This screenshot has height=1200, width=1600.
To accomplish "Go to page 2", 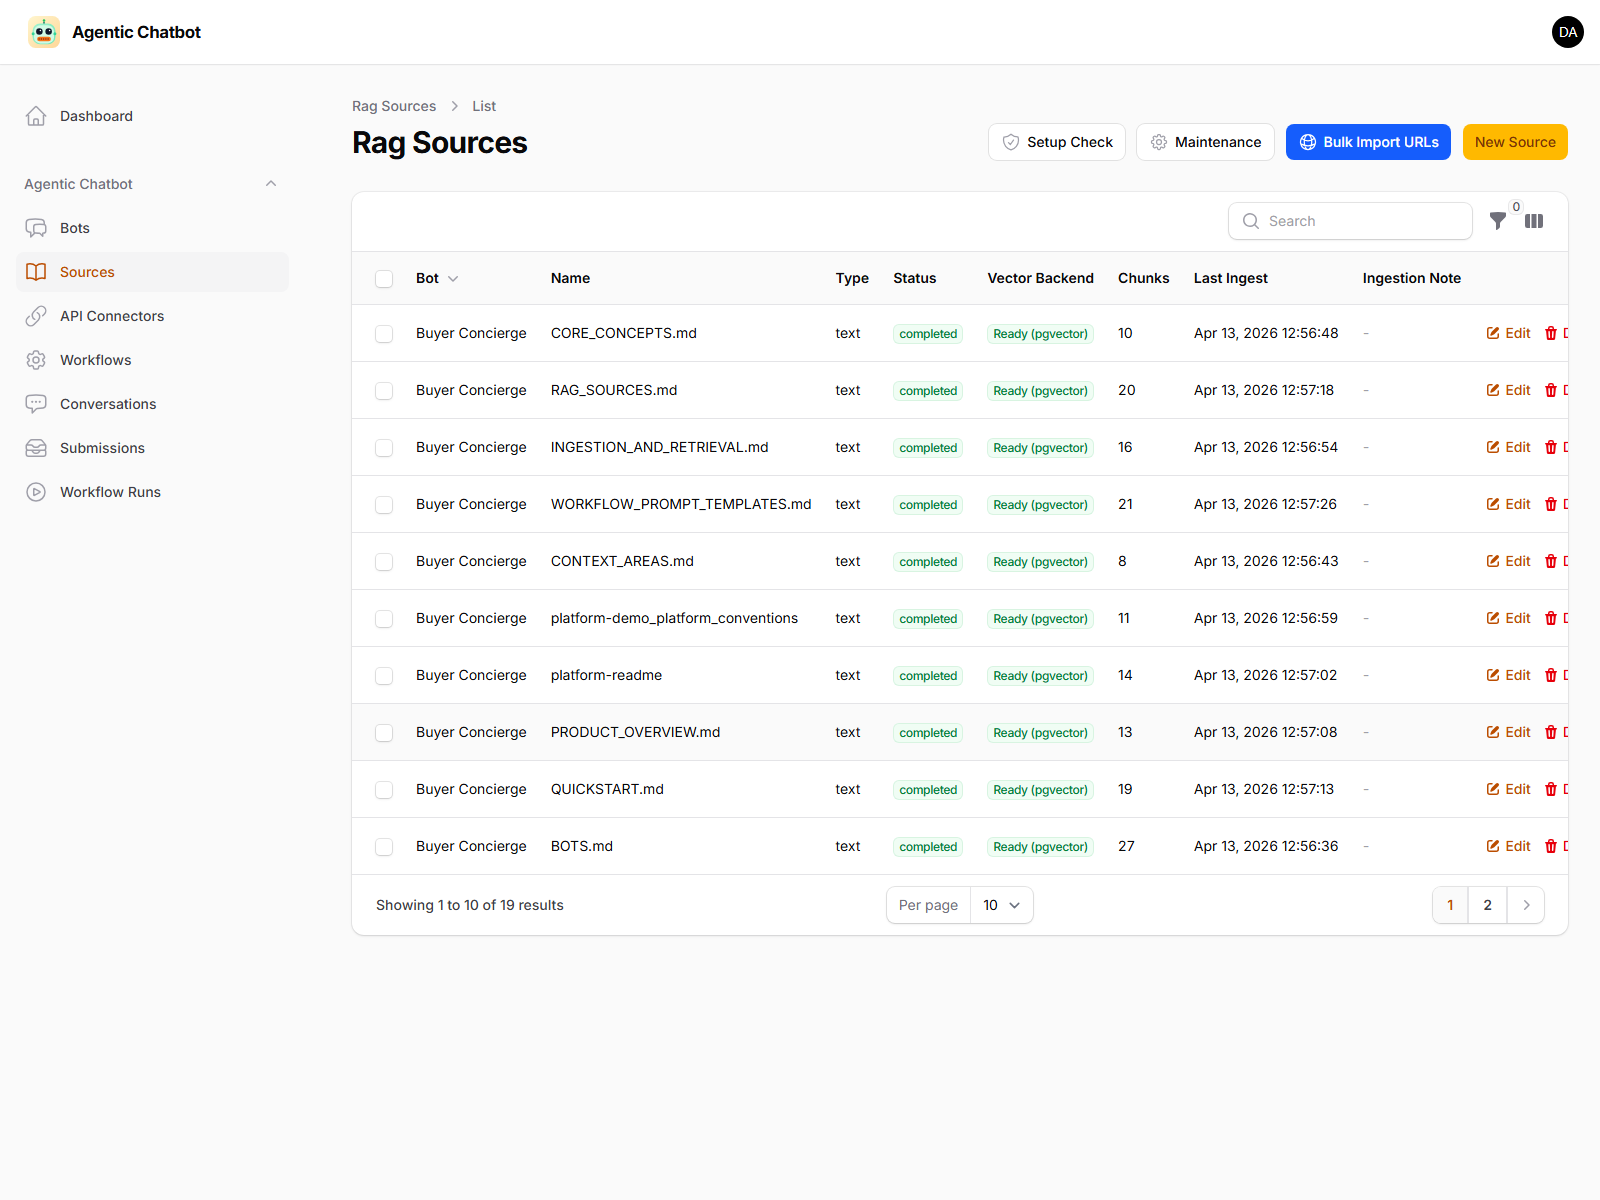I will (1487, 905).
